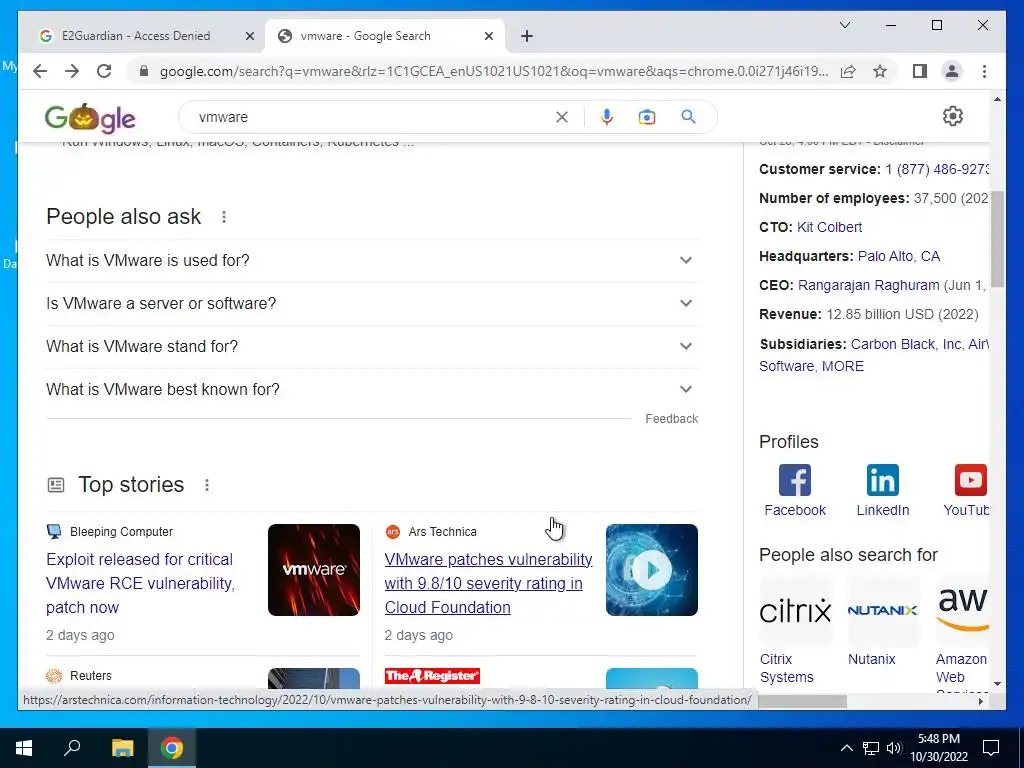Open Windows taskbar search
Viewport: 1024px width, 768px height.
click(72, 748)
